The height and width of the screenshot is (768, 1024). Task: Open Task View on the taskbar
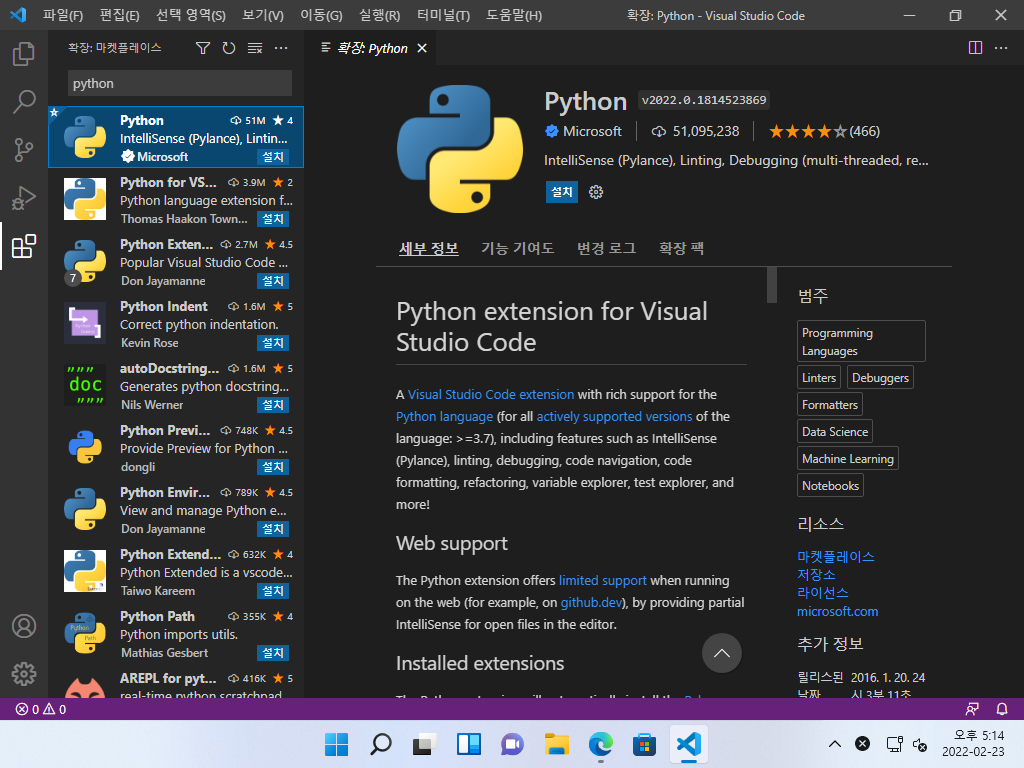tap(424, 744)
